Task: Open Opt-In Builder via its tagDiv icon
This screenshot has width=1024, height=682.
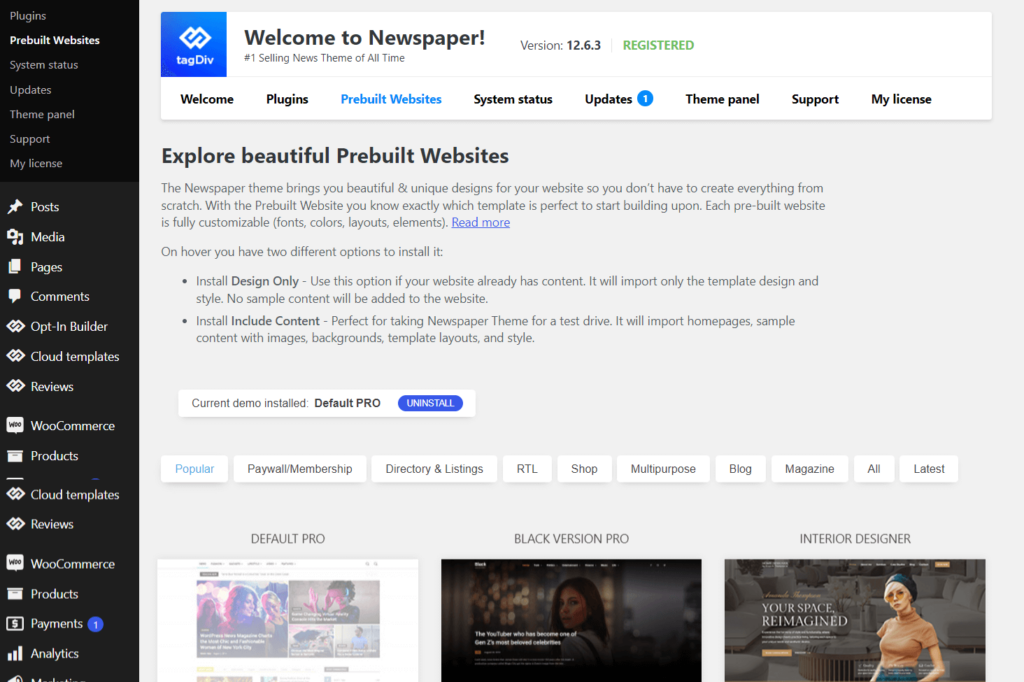Action: point(15,326)
